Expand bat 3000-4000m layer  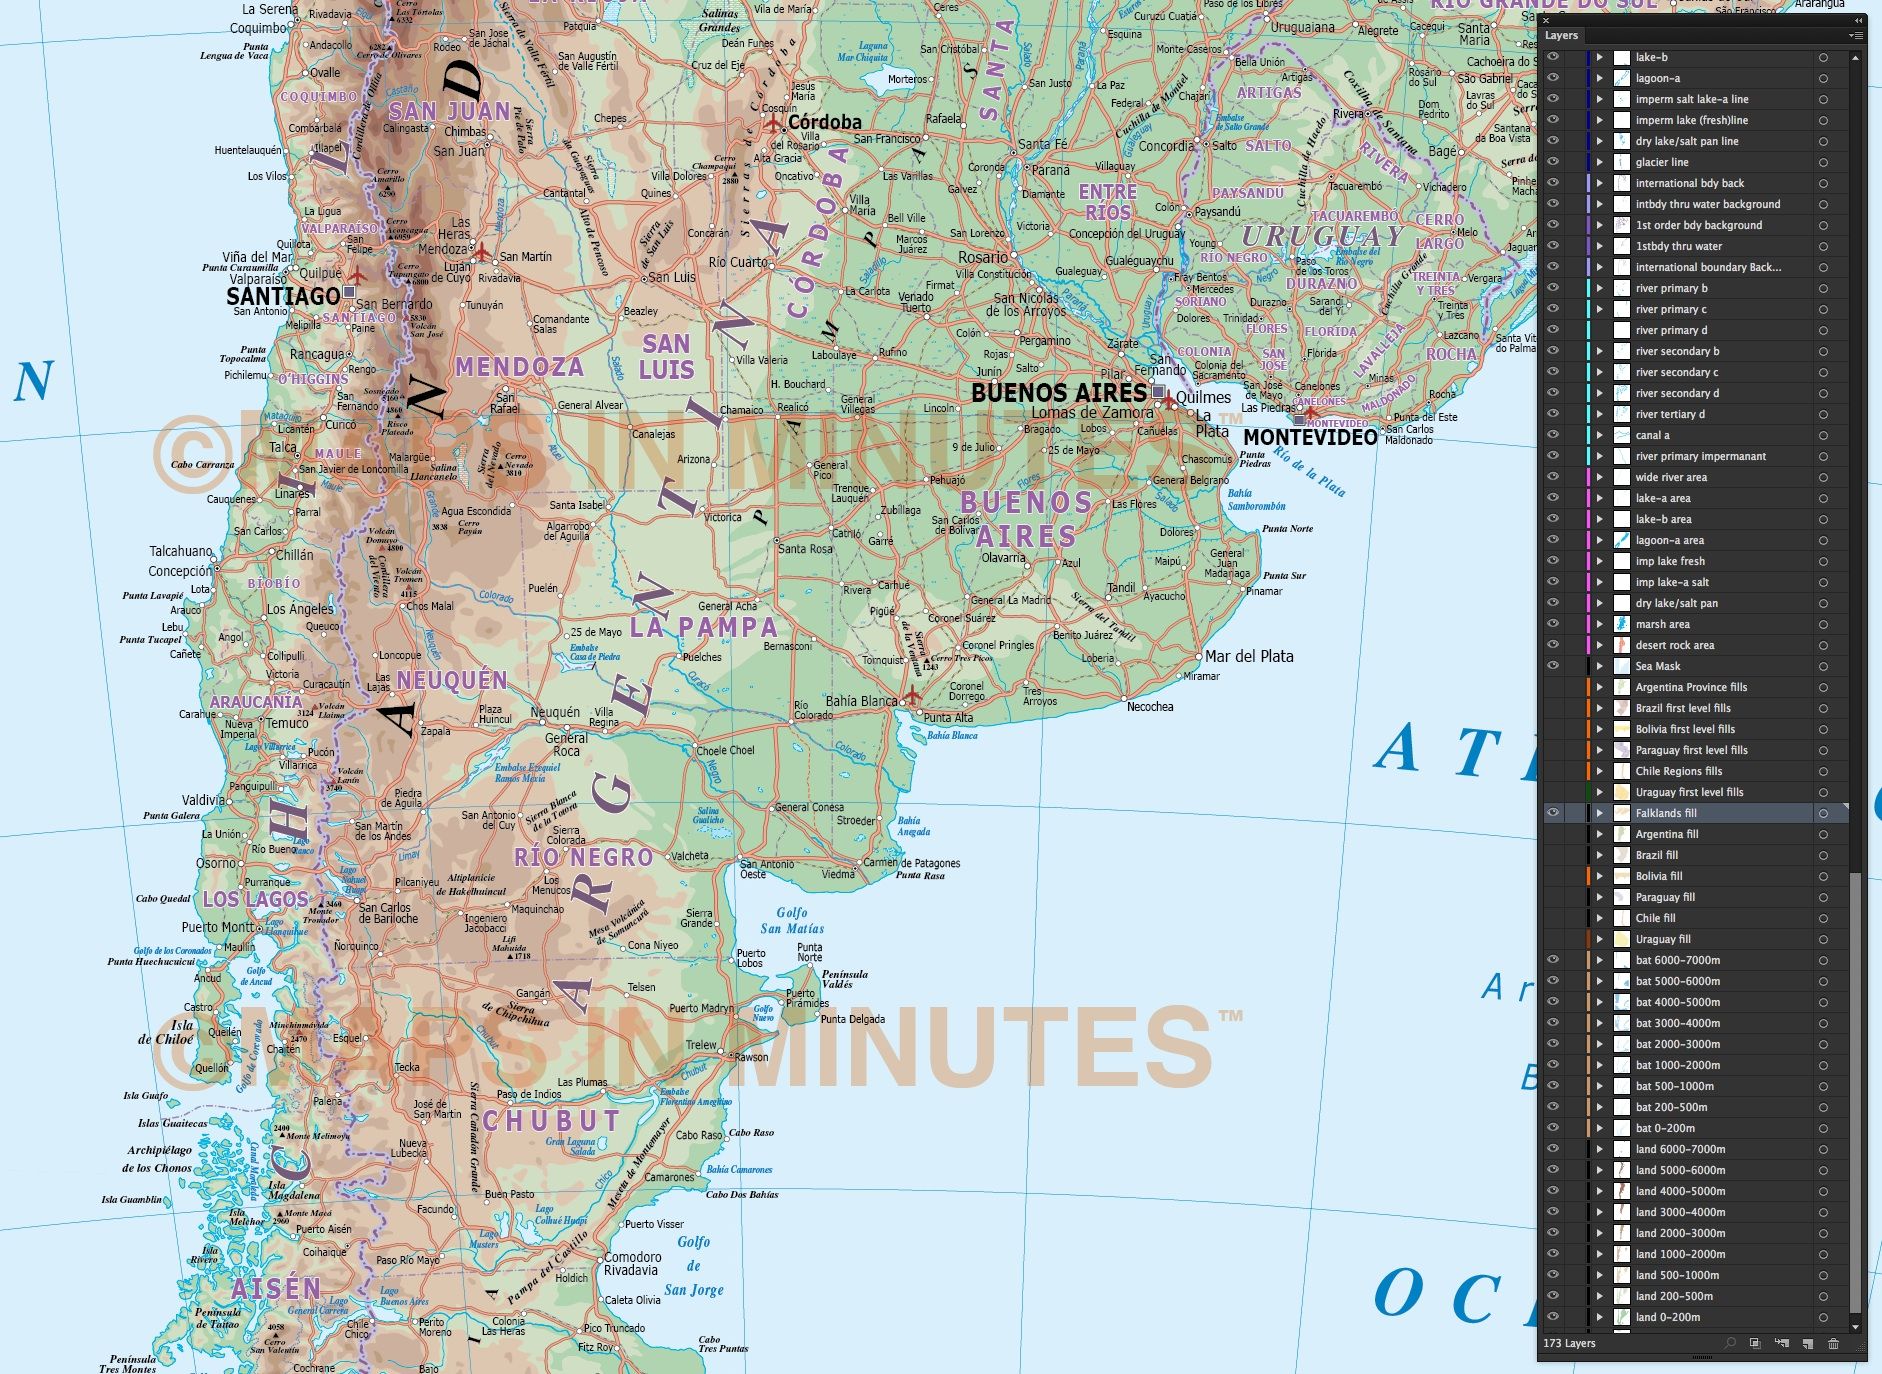point(1599,1023)
